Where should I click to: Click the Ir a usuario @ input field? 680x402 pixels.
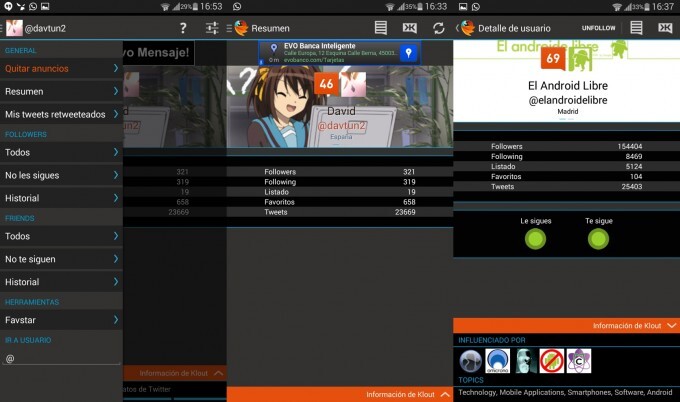click(60, 358)
